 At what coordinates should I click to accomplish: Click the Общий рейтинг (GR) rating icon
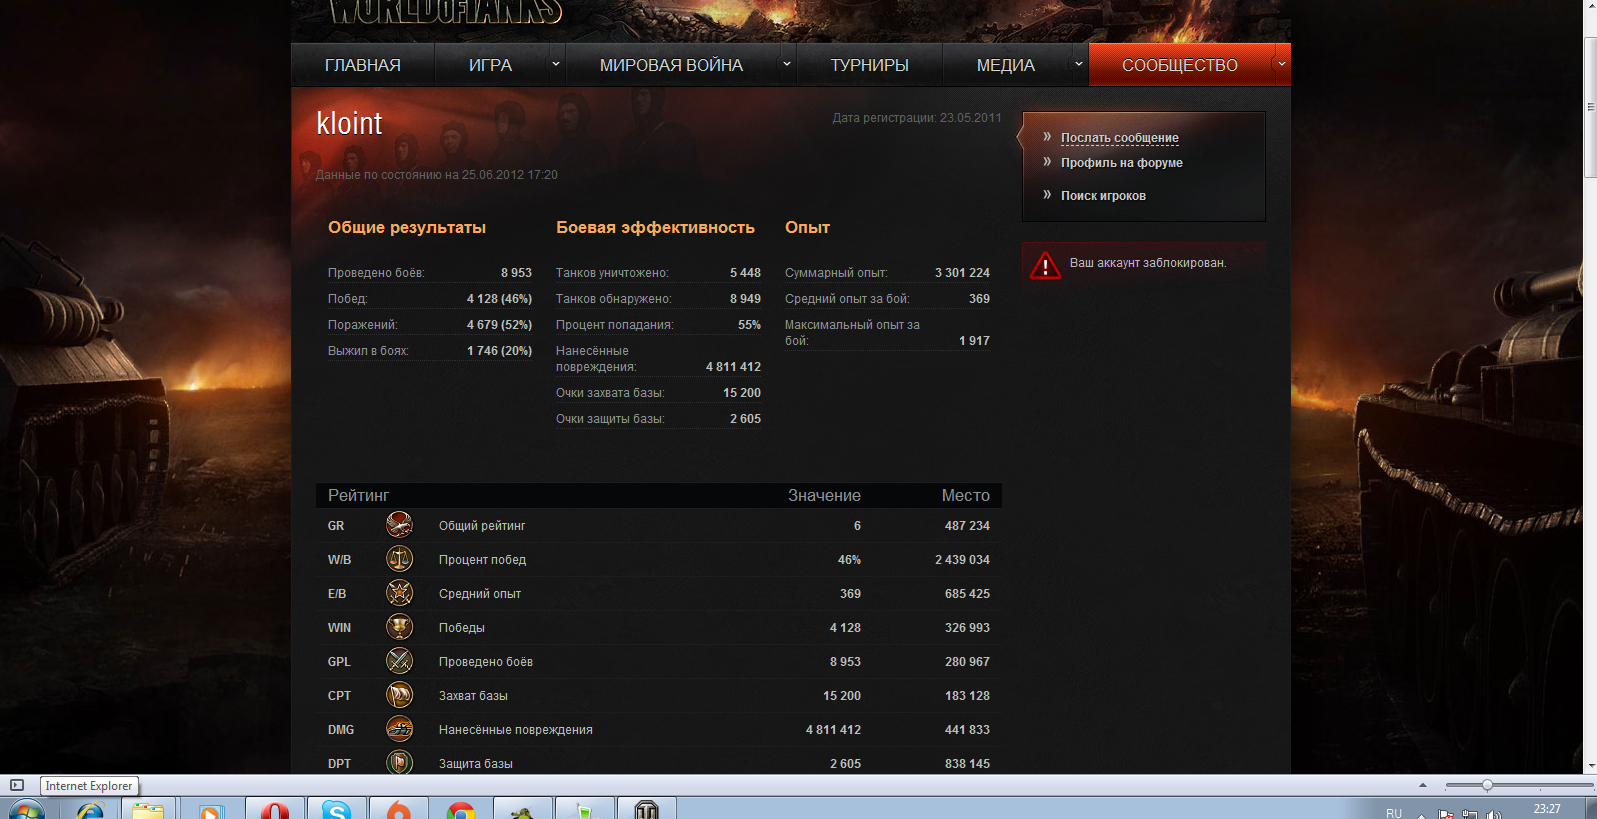pos(399,524)
